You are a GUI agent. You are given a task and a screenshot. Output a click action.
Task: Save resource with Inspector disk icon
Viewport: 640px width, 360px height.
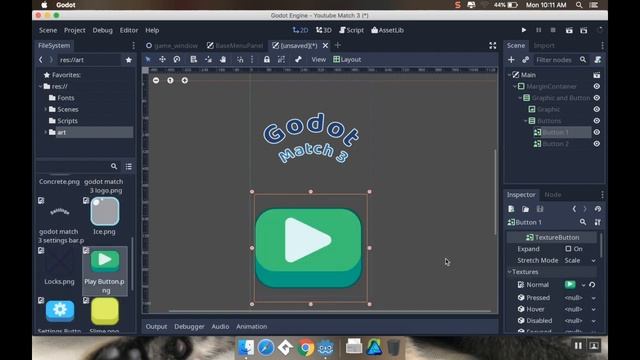click(x=540, y=209)
